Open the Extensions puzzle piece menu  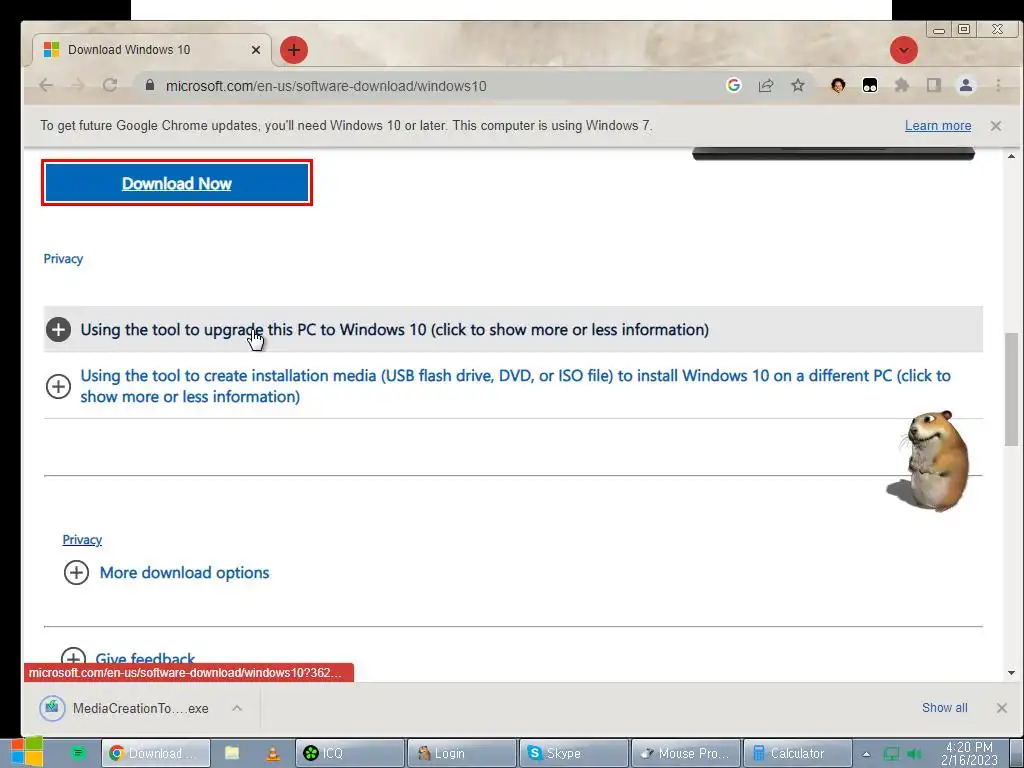click(902, 86)
